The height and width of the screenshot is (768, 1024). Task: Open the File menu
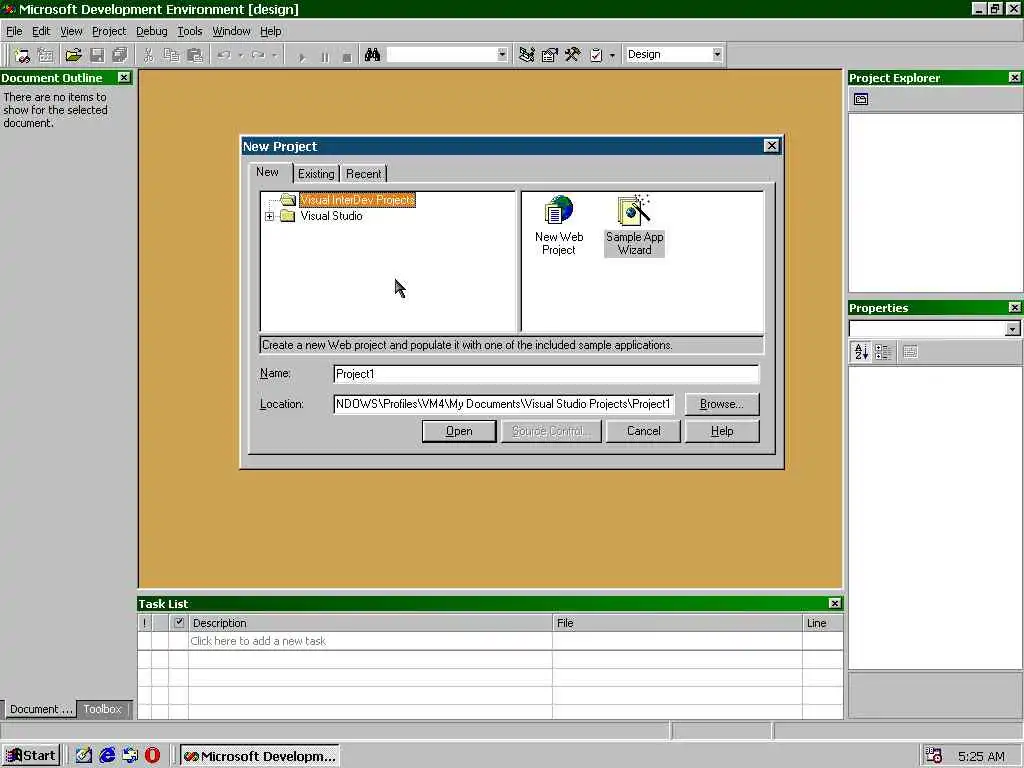[x=14, y=31]
